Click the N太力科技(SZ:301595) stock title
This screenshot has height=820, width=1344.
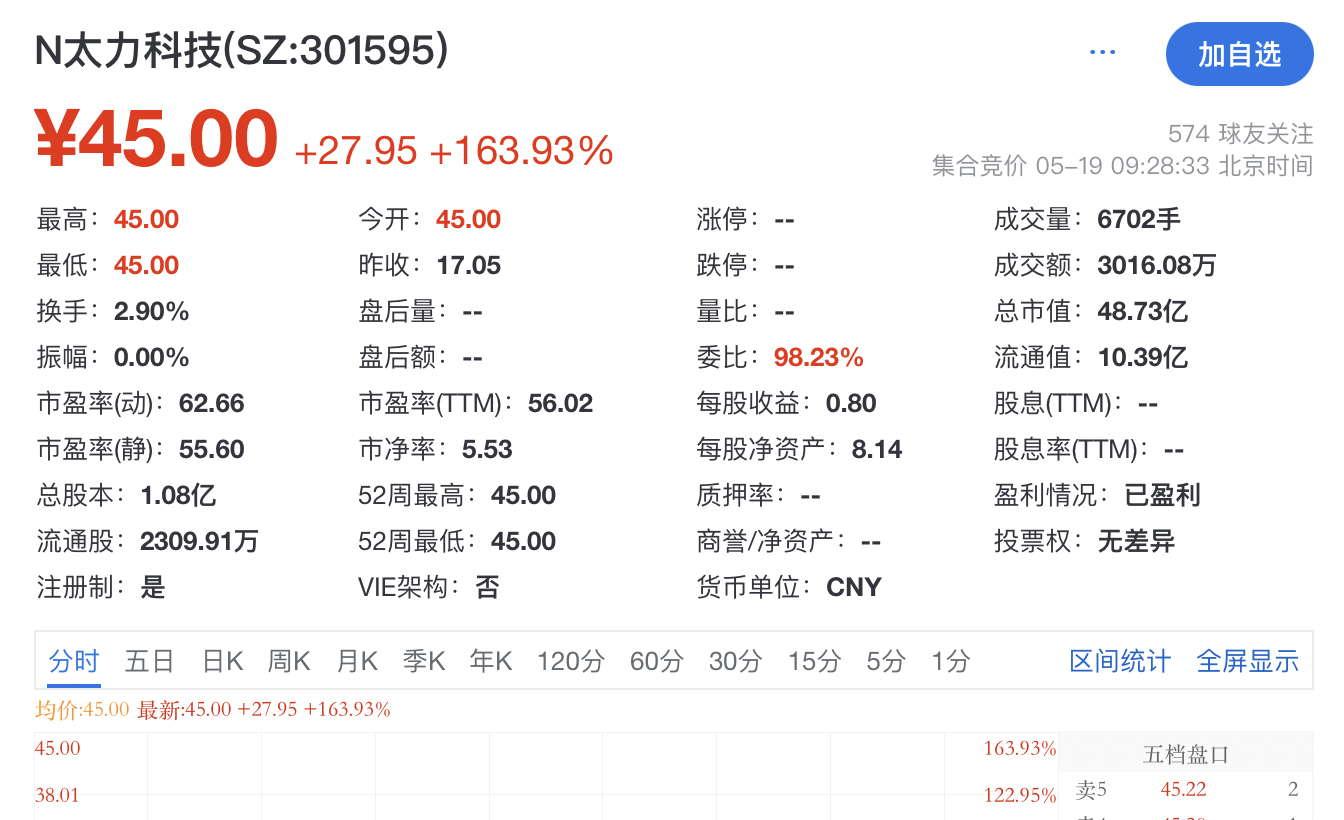coord(241,51)
